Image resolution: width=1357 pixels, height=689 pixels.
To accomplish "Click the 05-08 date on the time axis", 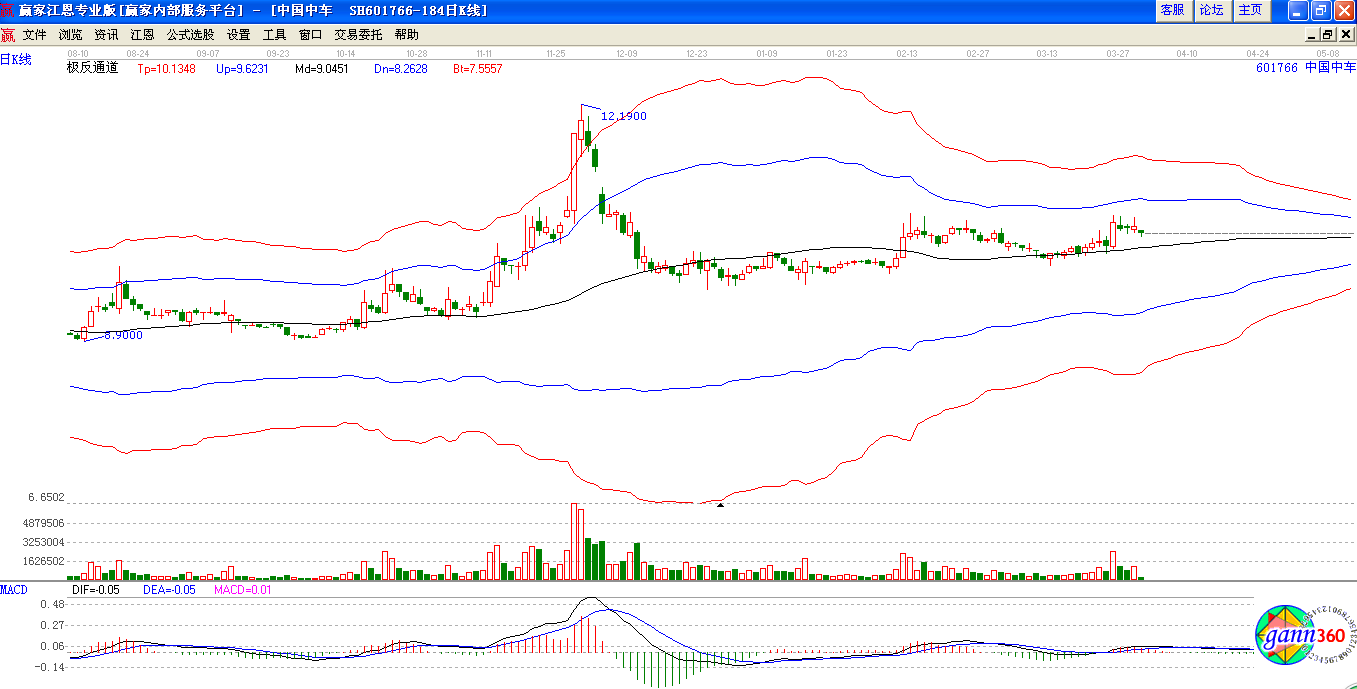I will [x=1327, y=52].
